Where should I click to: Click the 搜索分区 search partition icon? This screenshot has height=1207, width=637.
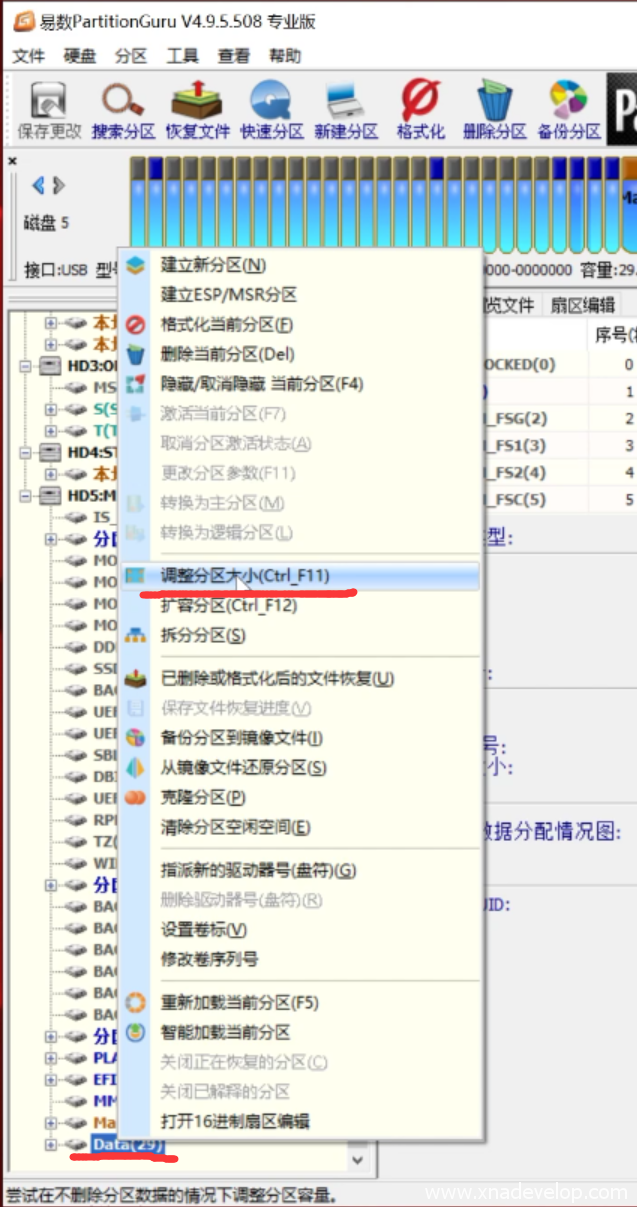tap(123, 110)
